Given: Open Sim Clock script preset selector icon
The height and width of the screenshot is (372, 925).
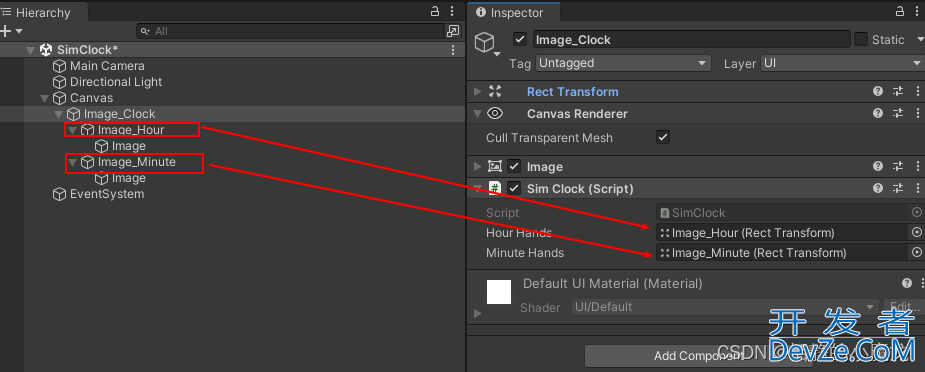Looking at the screenshot, I should pos(898,188).
